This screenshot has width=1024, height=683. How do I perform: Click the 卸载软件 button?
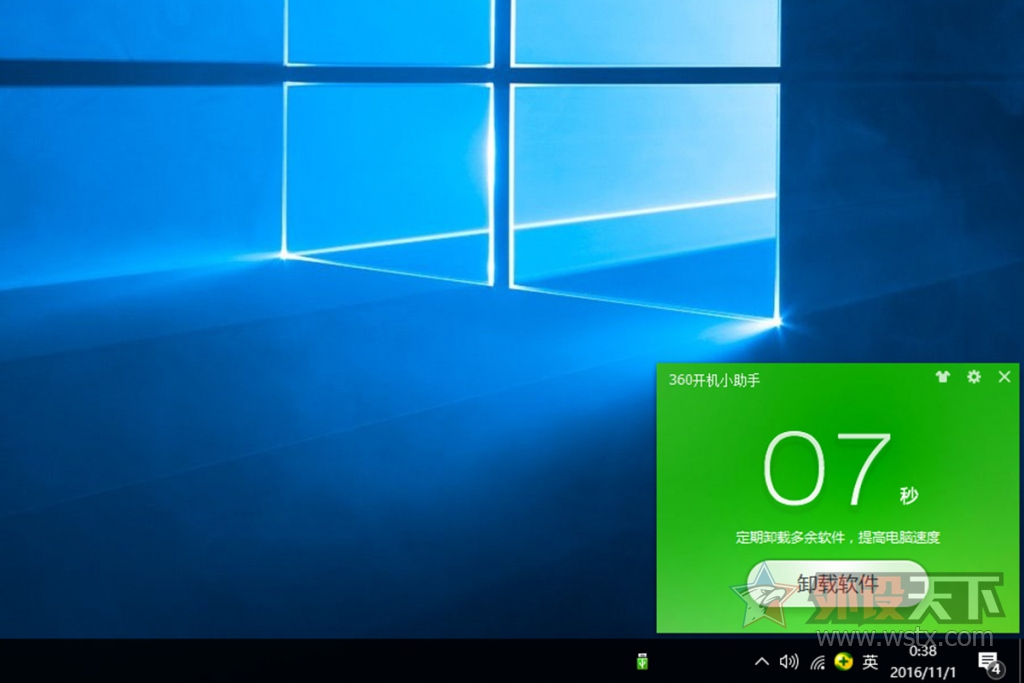click(837, 583)
